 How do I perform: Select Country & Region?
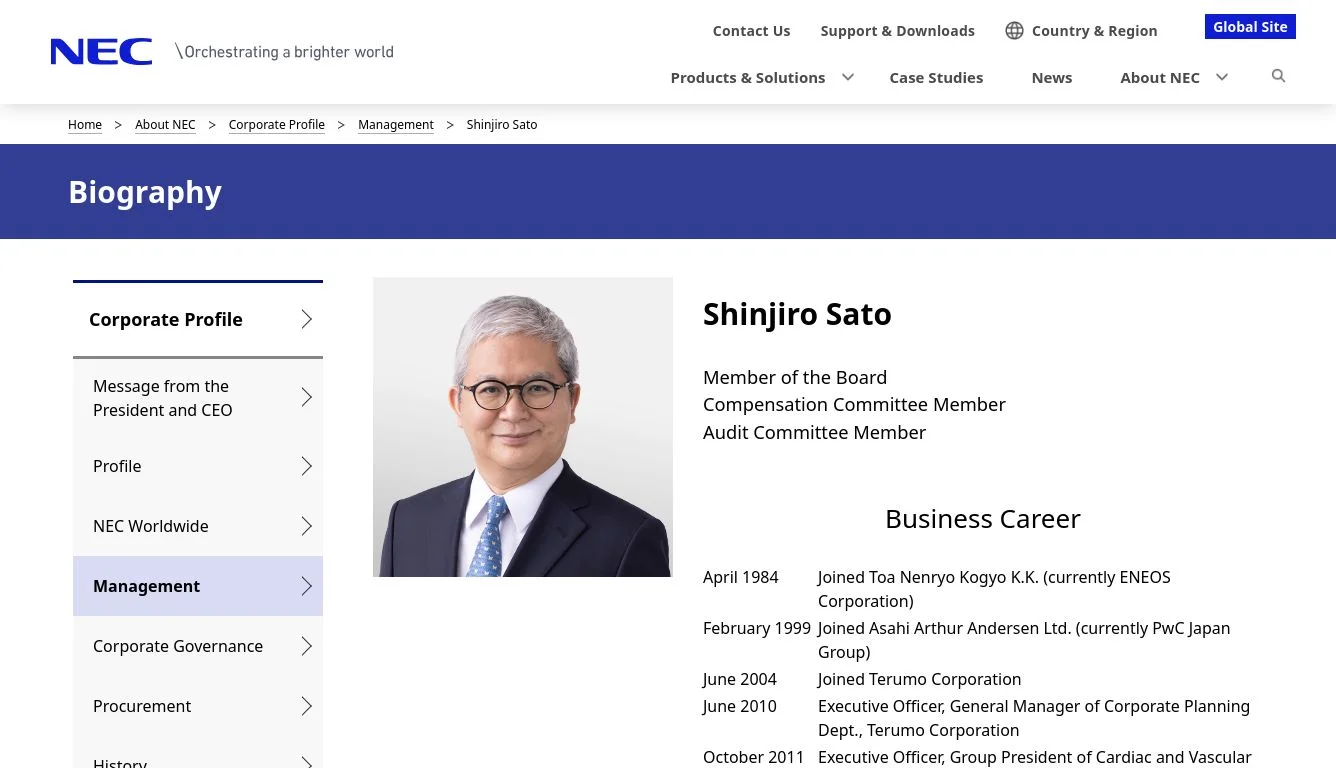point(1094,31)
